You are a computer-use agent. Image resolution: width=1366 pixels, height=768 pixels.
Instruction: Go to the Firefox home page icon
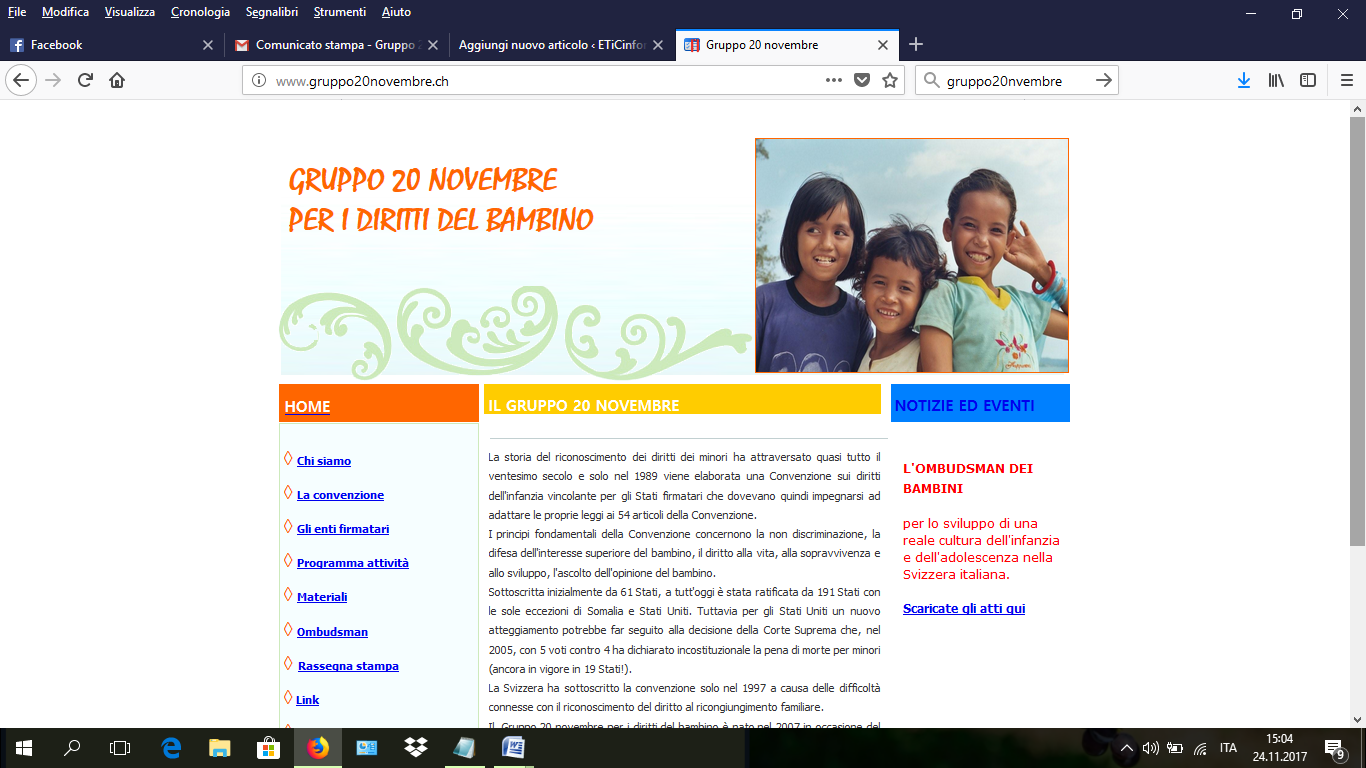117,80
